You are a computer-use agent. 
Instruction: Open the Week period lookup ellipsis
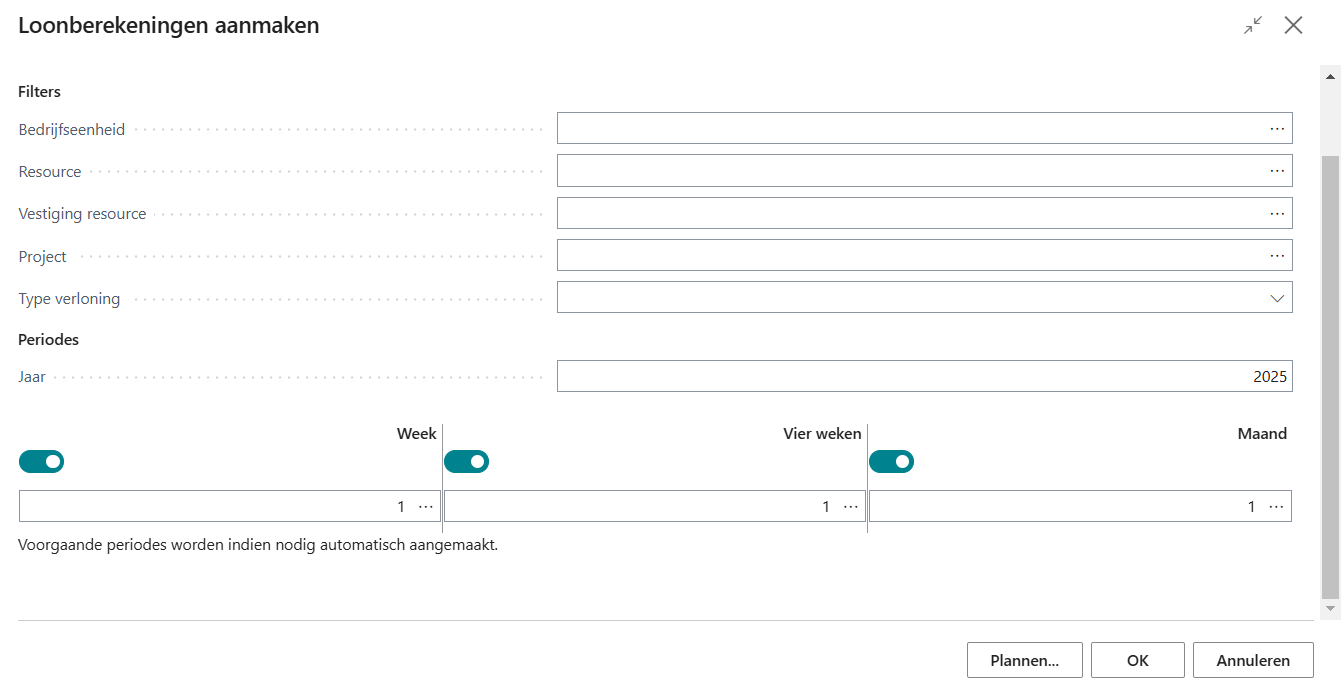click(x=426, y=507)
